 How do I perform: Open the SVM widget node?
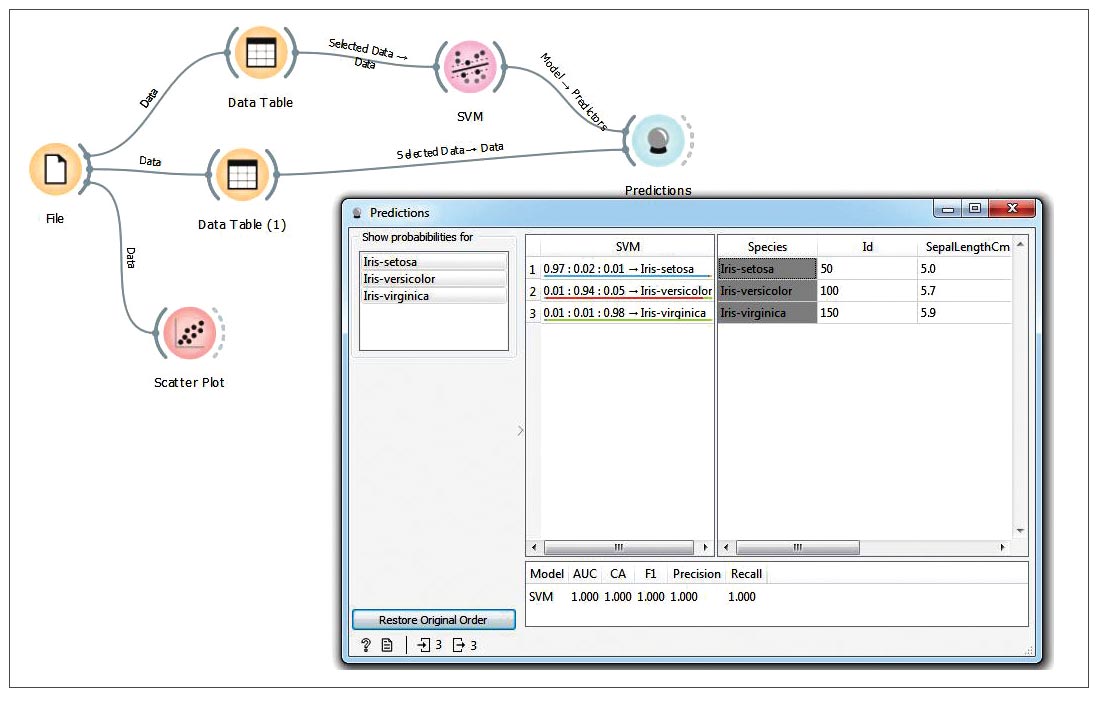[470, 67]
